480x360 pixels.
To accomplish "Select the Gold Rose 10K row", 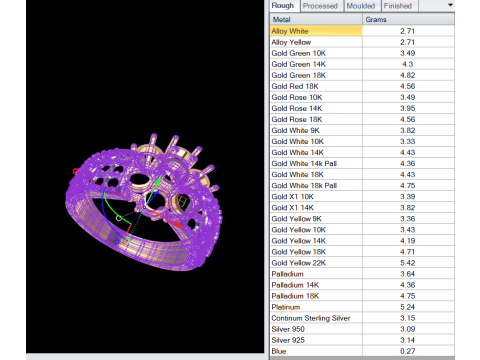I will [x=362, y=97].
